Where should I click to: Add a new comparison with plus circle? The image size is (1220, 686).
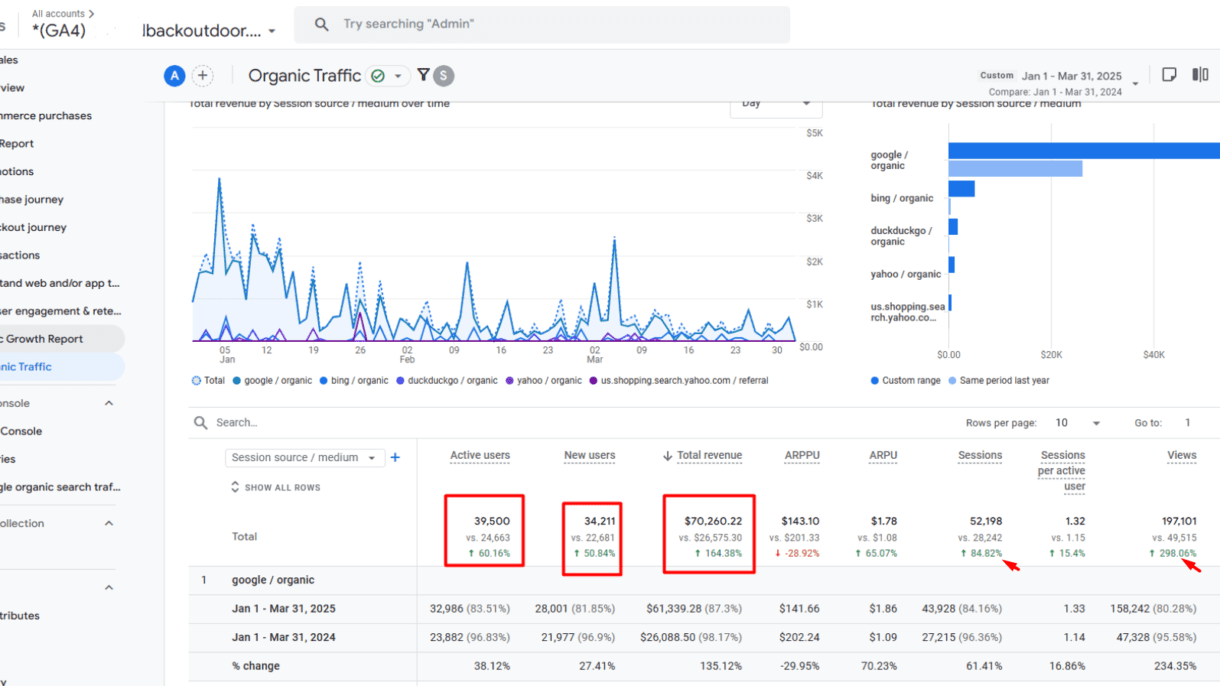pyautogui.click(x=203, y=76)
